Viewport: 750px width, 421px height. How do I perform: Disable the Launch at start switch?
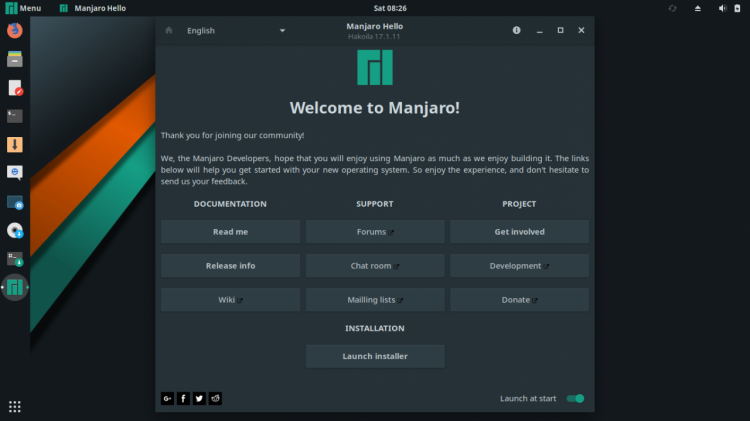pos(575,399)
